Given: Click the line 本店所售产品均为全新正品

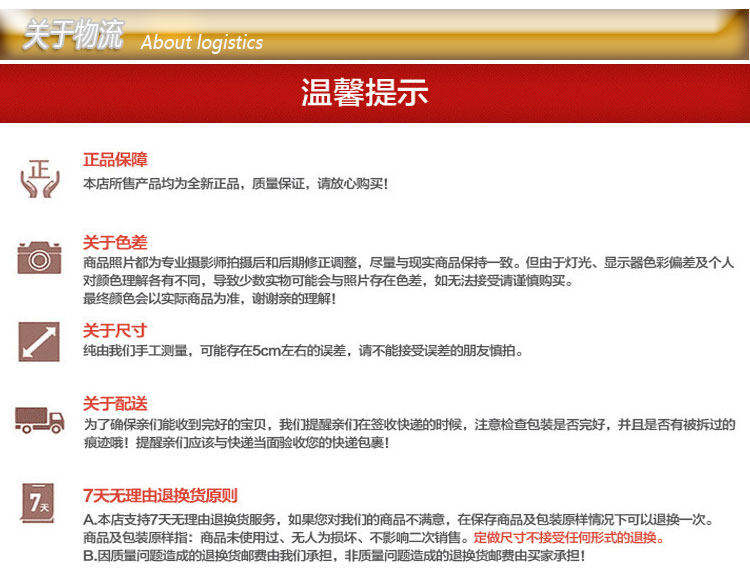Looking at the screenshot, I should click(x=235, y=184).
